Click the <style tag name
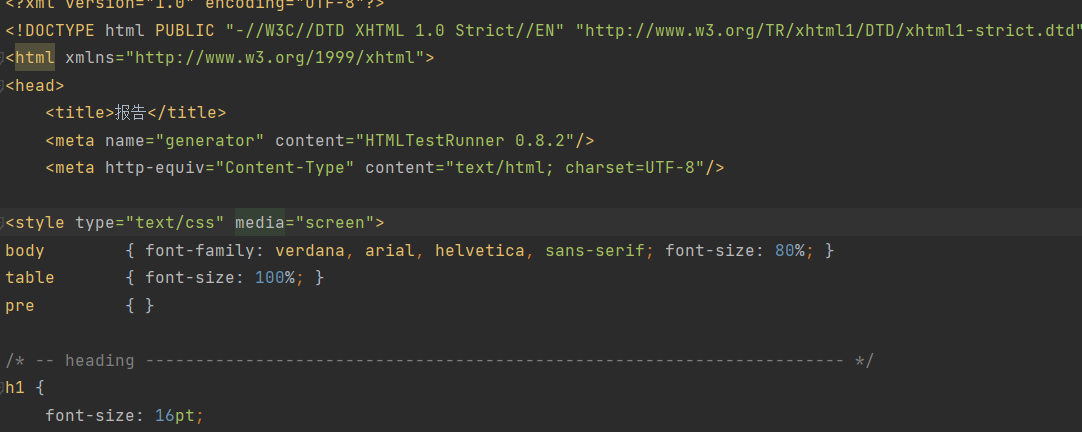 pyautogui.click(x=35, y=223)
